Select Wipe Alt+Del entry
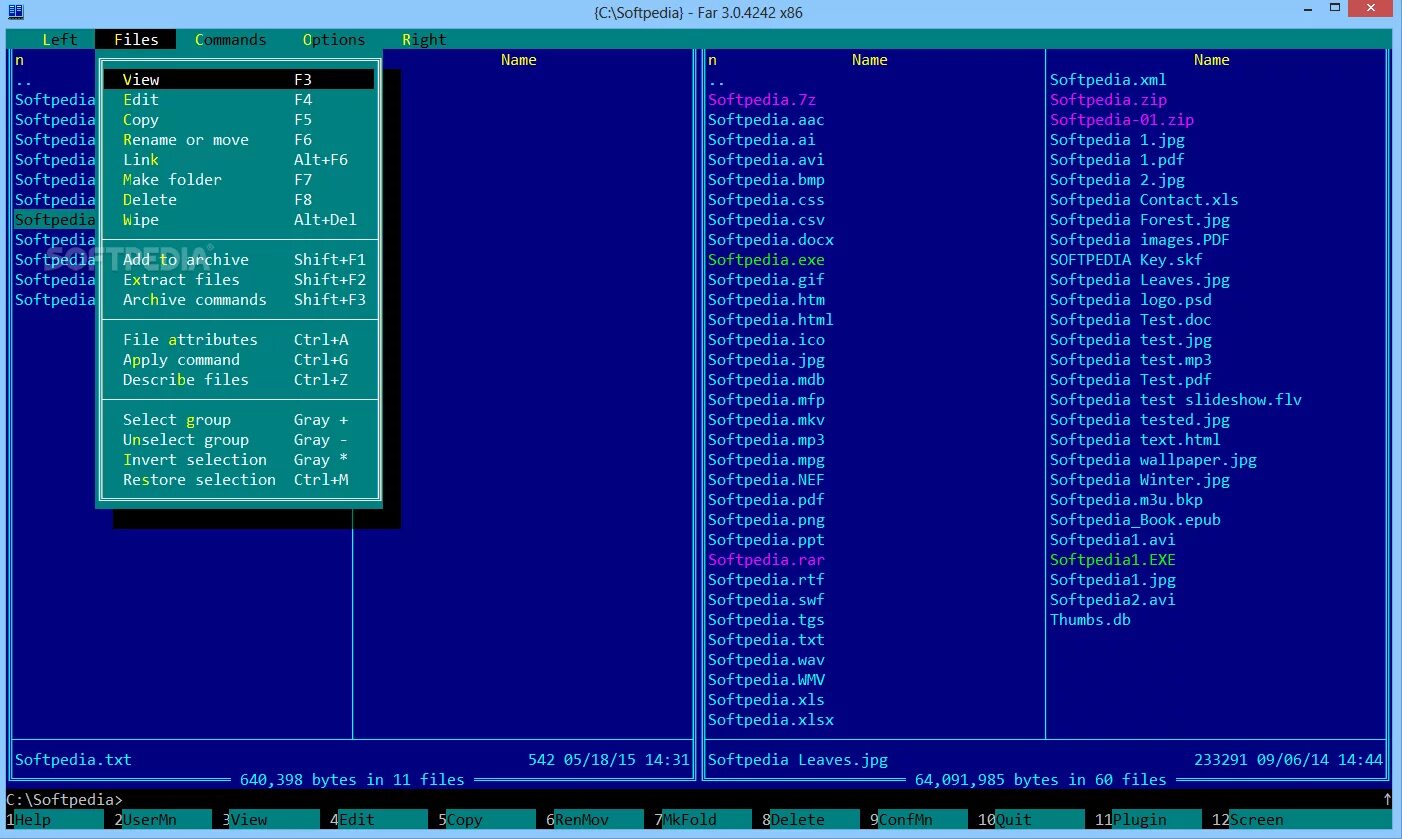The image size is (1402, 839). [x=239, y=220]
